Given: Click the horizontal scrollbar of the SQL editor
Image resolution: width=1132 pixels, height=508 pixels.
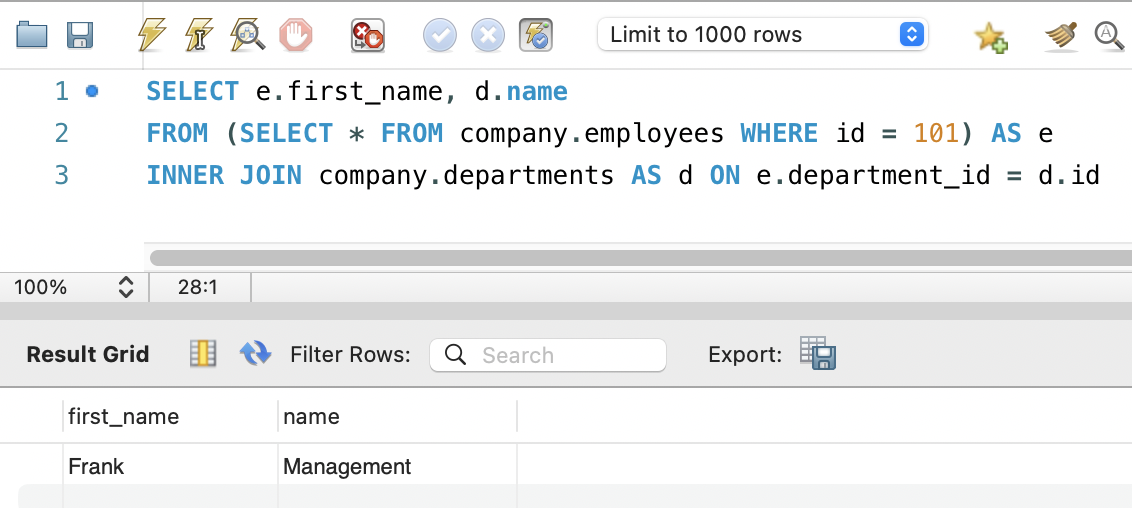Looking at the screenshot, I should coord(640,258).
